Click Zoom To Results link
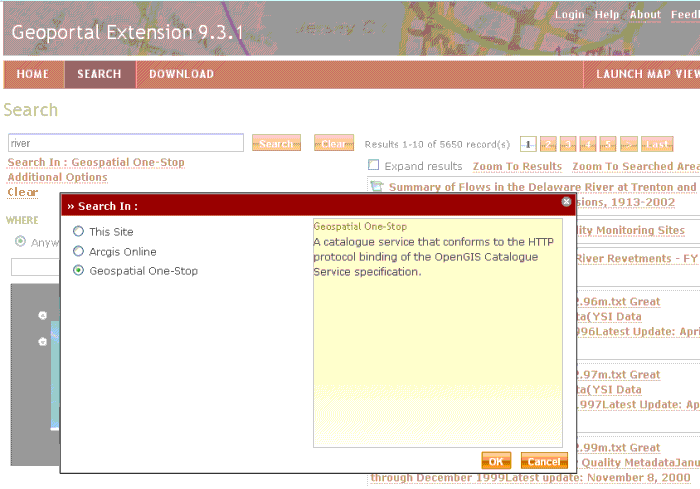The width and height of the screenshot is (700, 489). point(517,166)
